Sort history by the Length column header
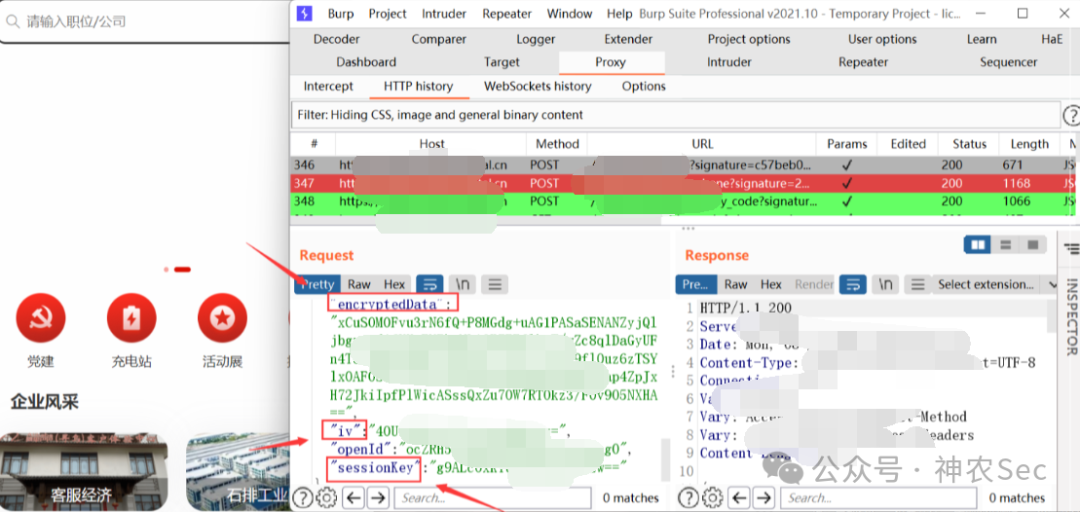Image resolution: width=1080 pixels, height=512 pixels. (1030, 144)
